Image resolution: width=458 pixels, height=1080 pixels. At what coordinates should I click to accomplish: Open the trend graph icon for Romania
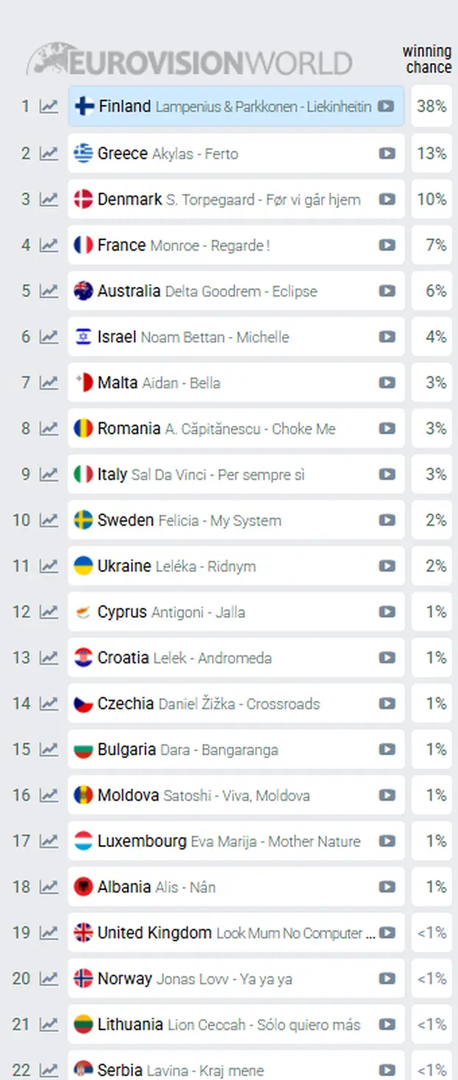pyautogui.click(x=49, y=428)
